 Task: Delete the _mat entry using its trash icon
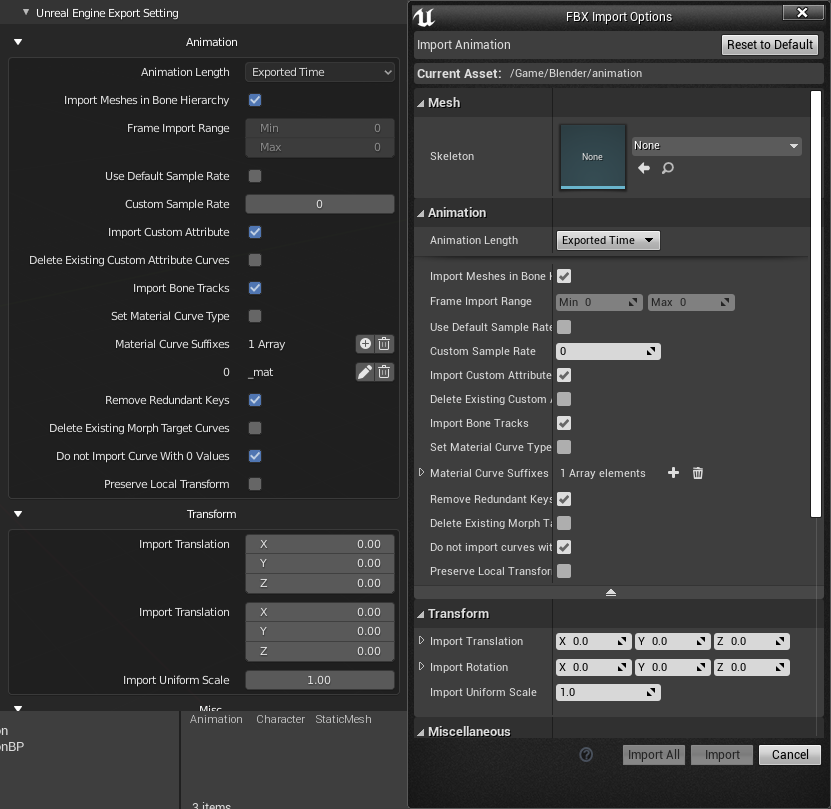click(382, 371)
